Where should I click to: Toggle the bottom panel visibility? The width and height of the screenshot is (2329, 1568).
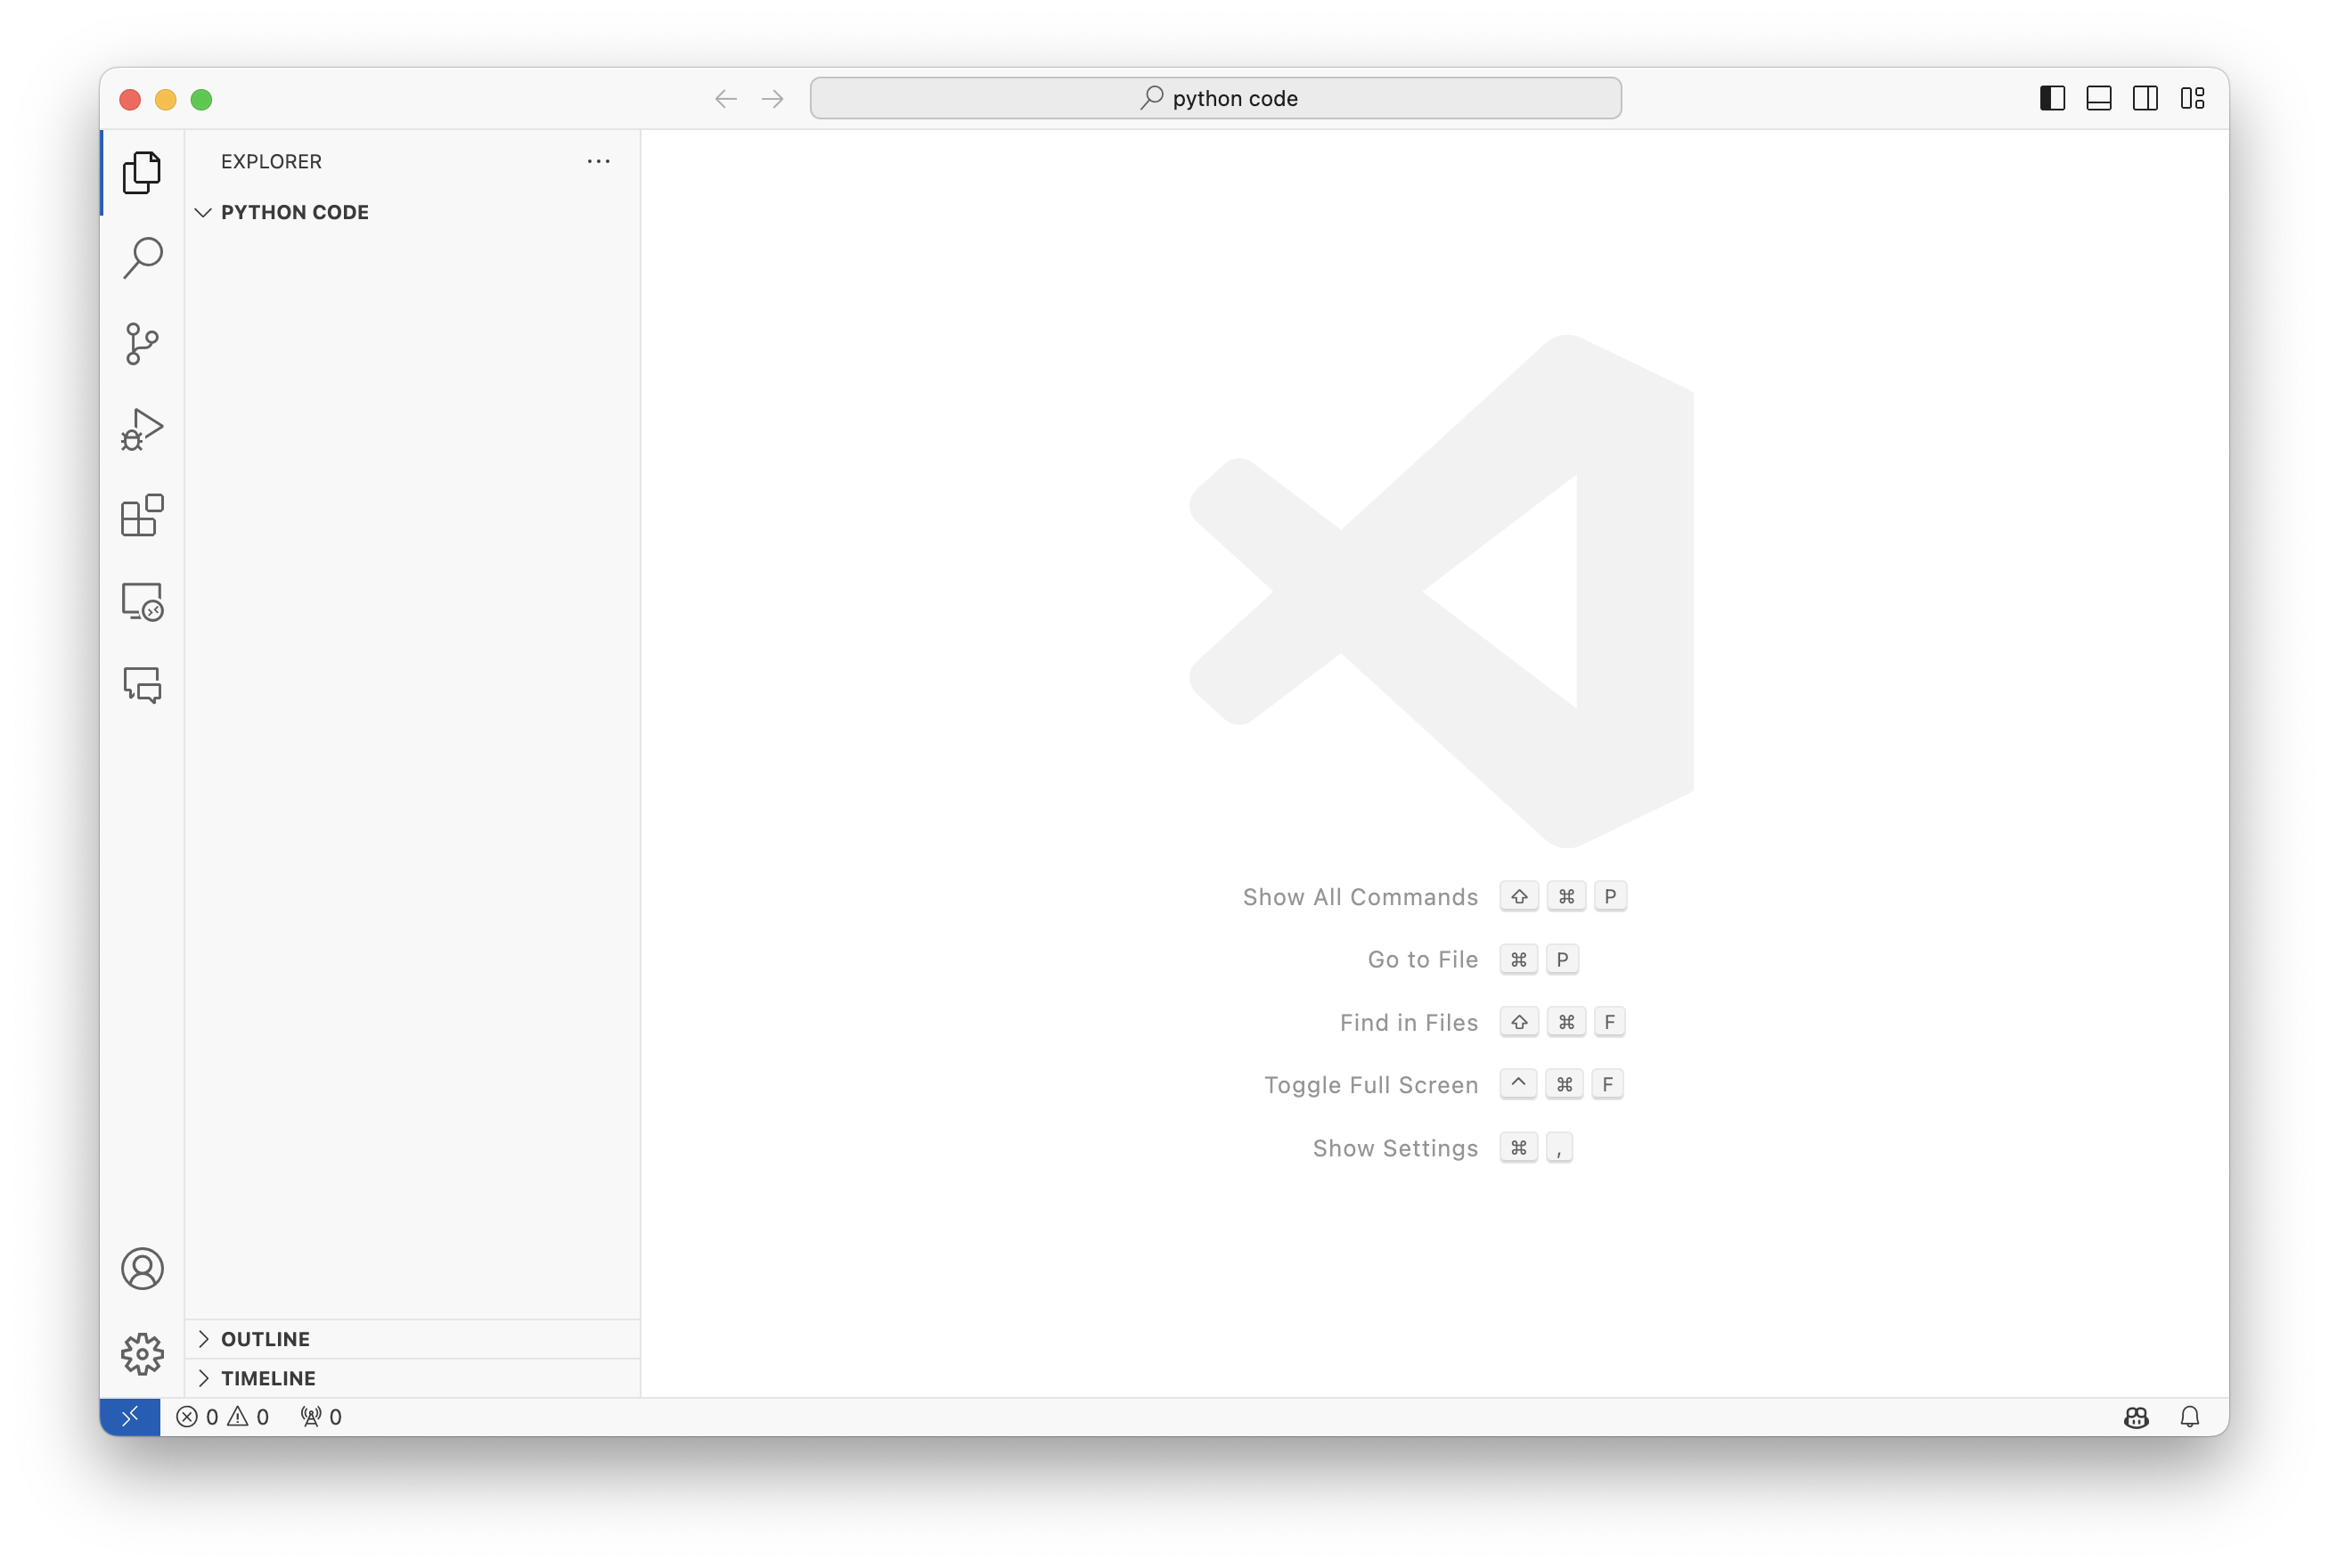[2098, 98]
